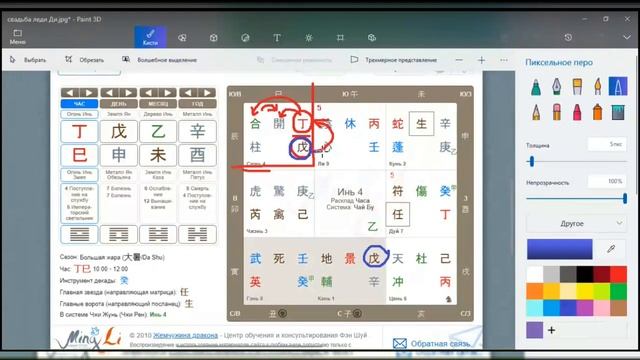The width and height of the screenshot is (640, 360).
Task: Select the Calligraphy pen brush
Action: tap(557, 87)
